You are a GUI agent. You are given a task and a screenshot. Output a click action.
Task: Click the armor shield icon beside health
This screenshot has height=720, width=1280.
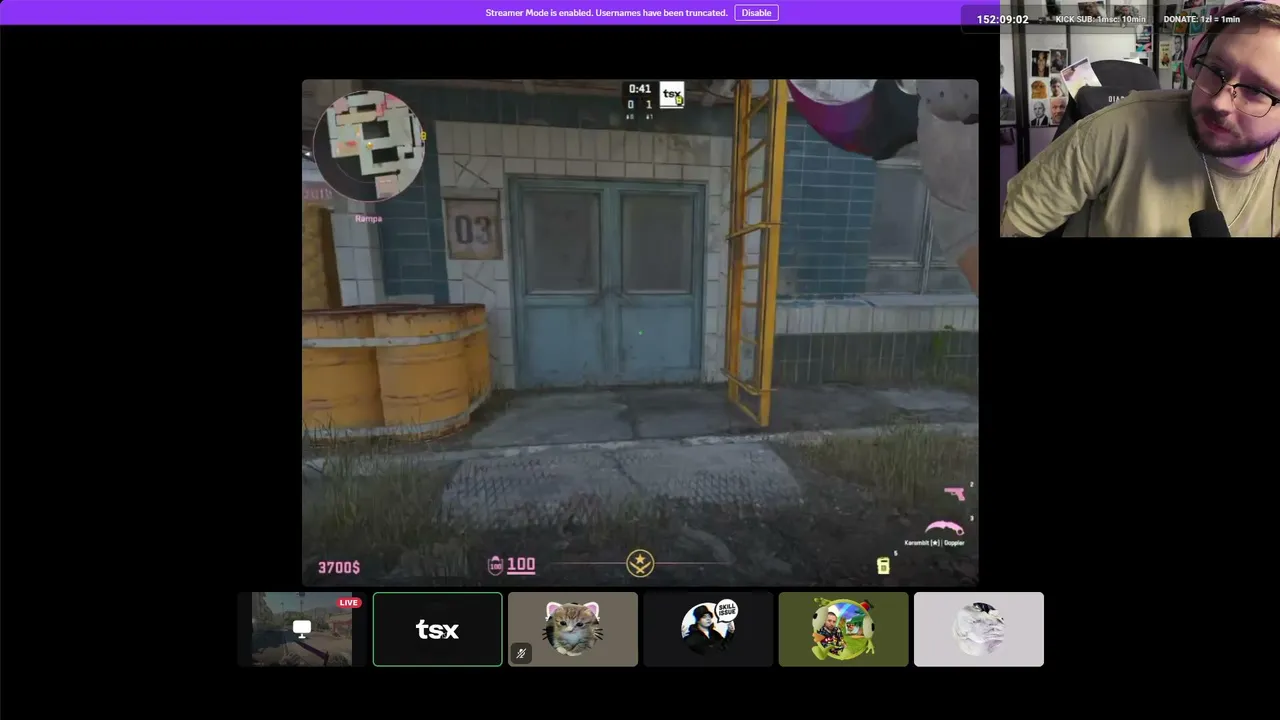495,566
